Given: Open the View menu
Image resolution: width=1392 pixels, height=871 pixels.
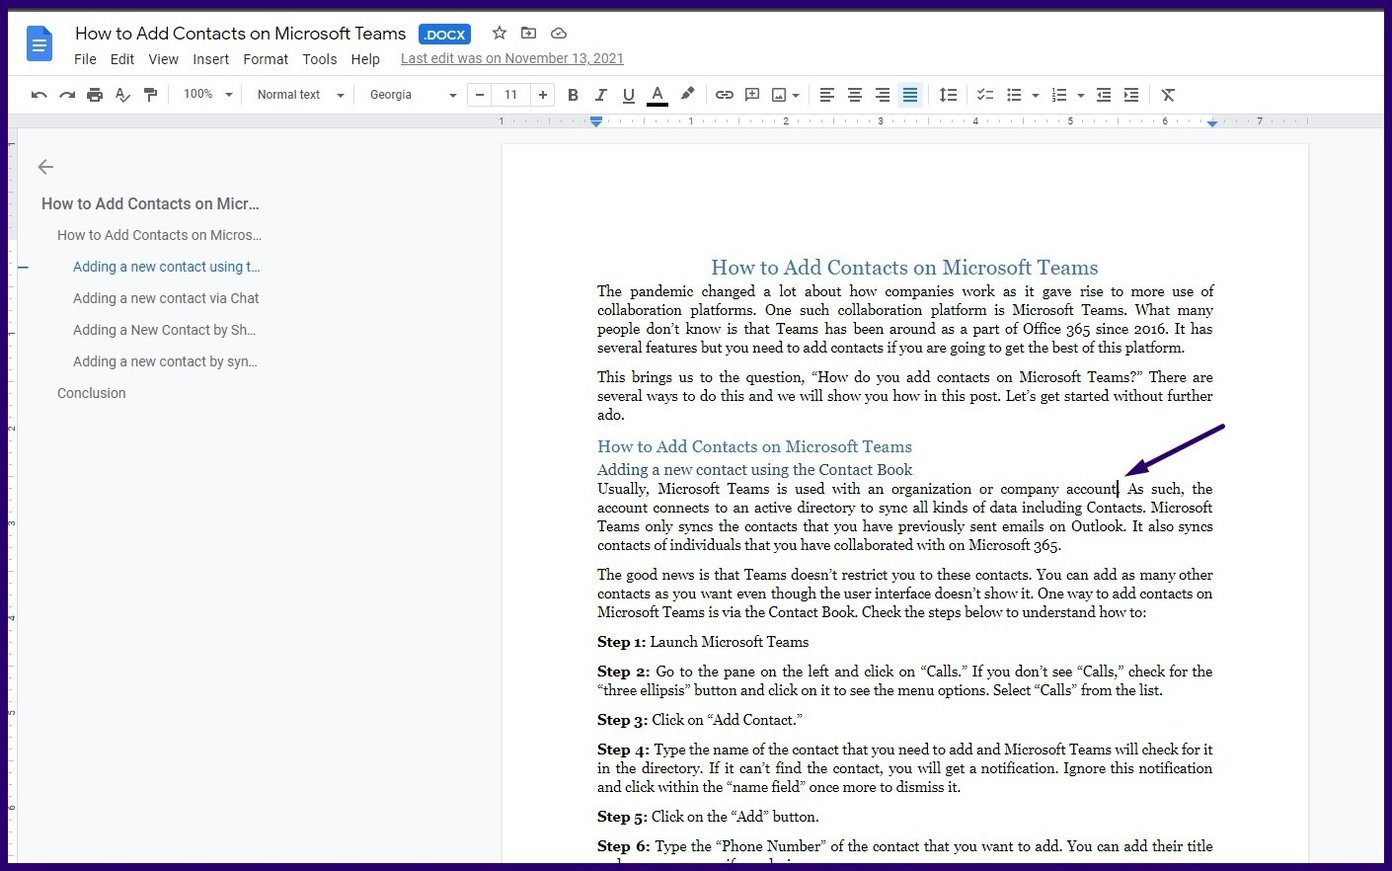Looking at the screenshot, I should (164, 59).
